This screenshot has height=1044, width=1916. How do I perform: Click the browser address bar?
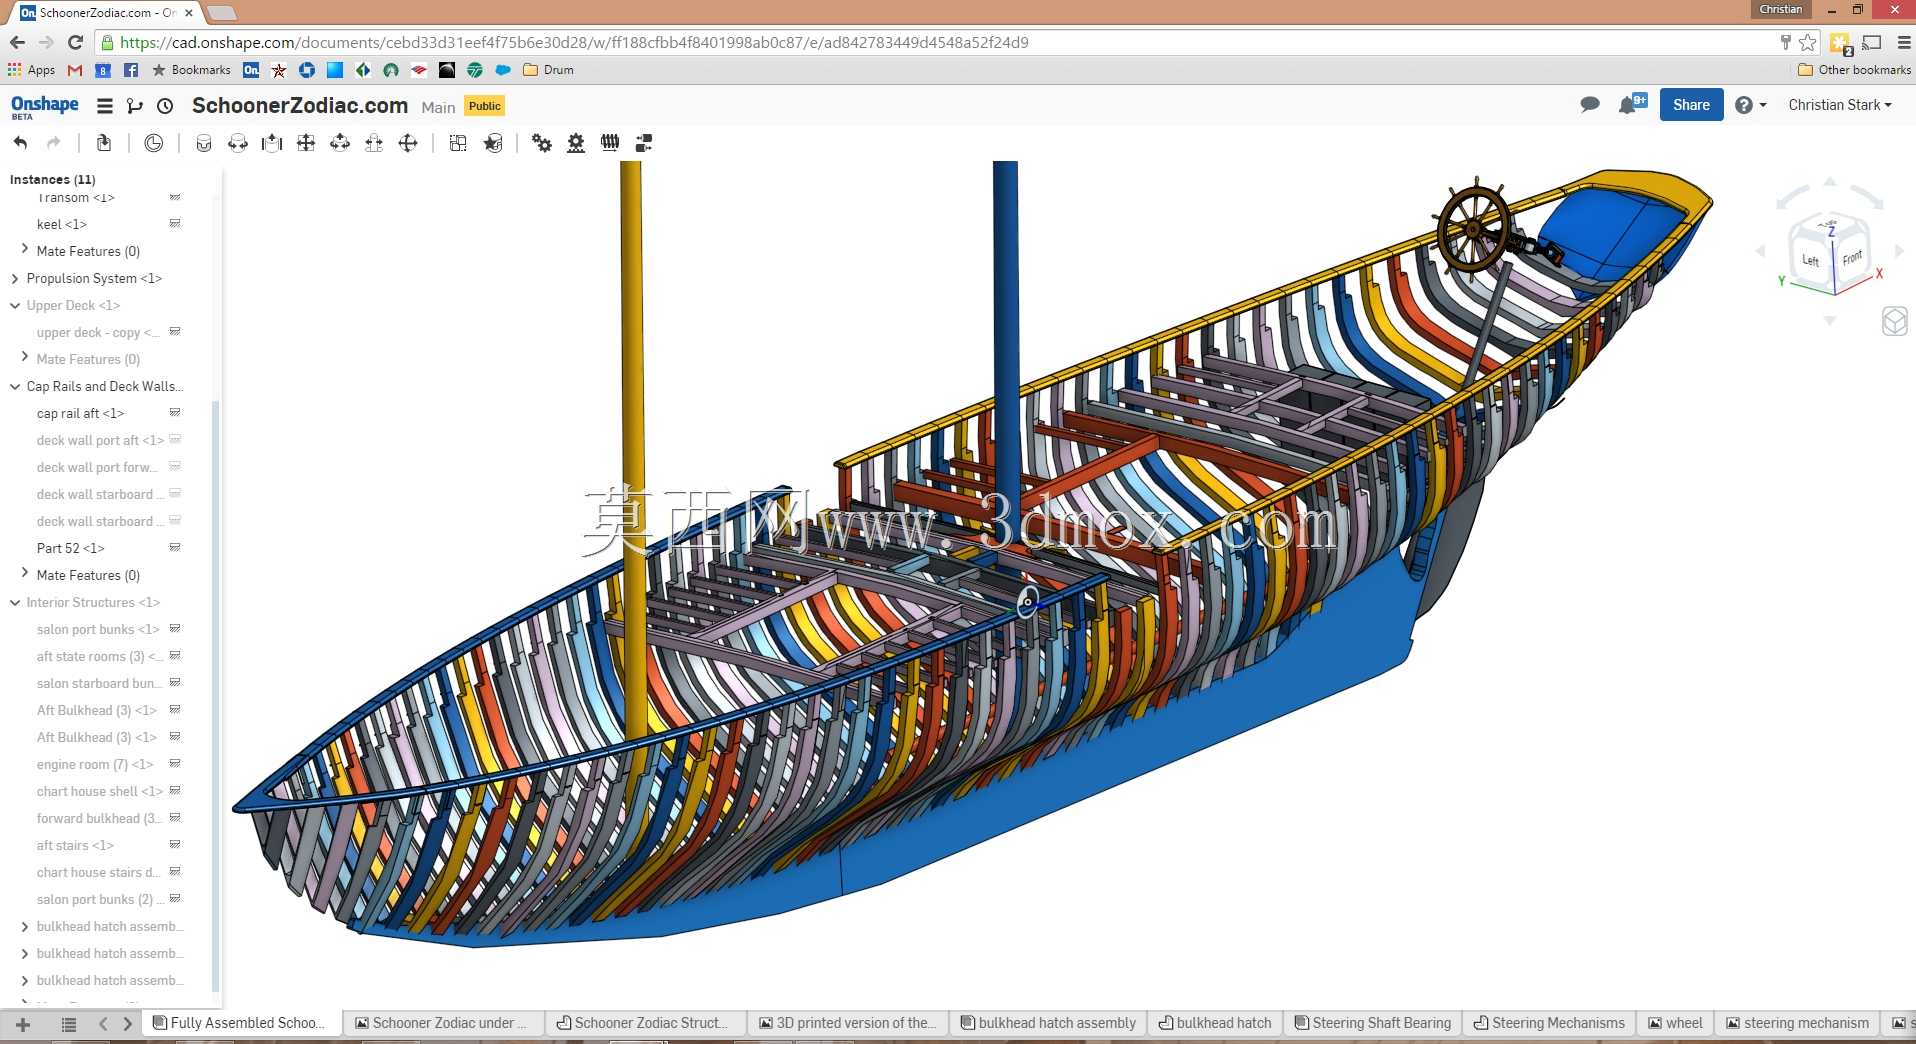coord(940,42)
